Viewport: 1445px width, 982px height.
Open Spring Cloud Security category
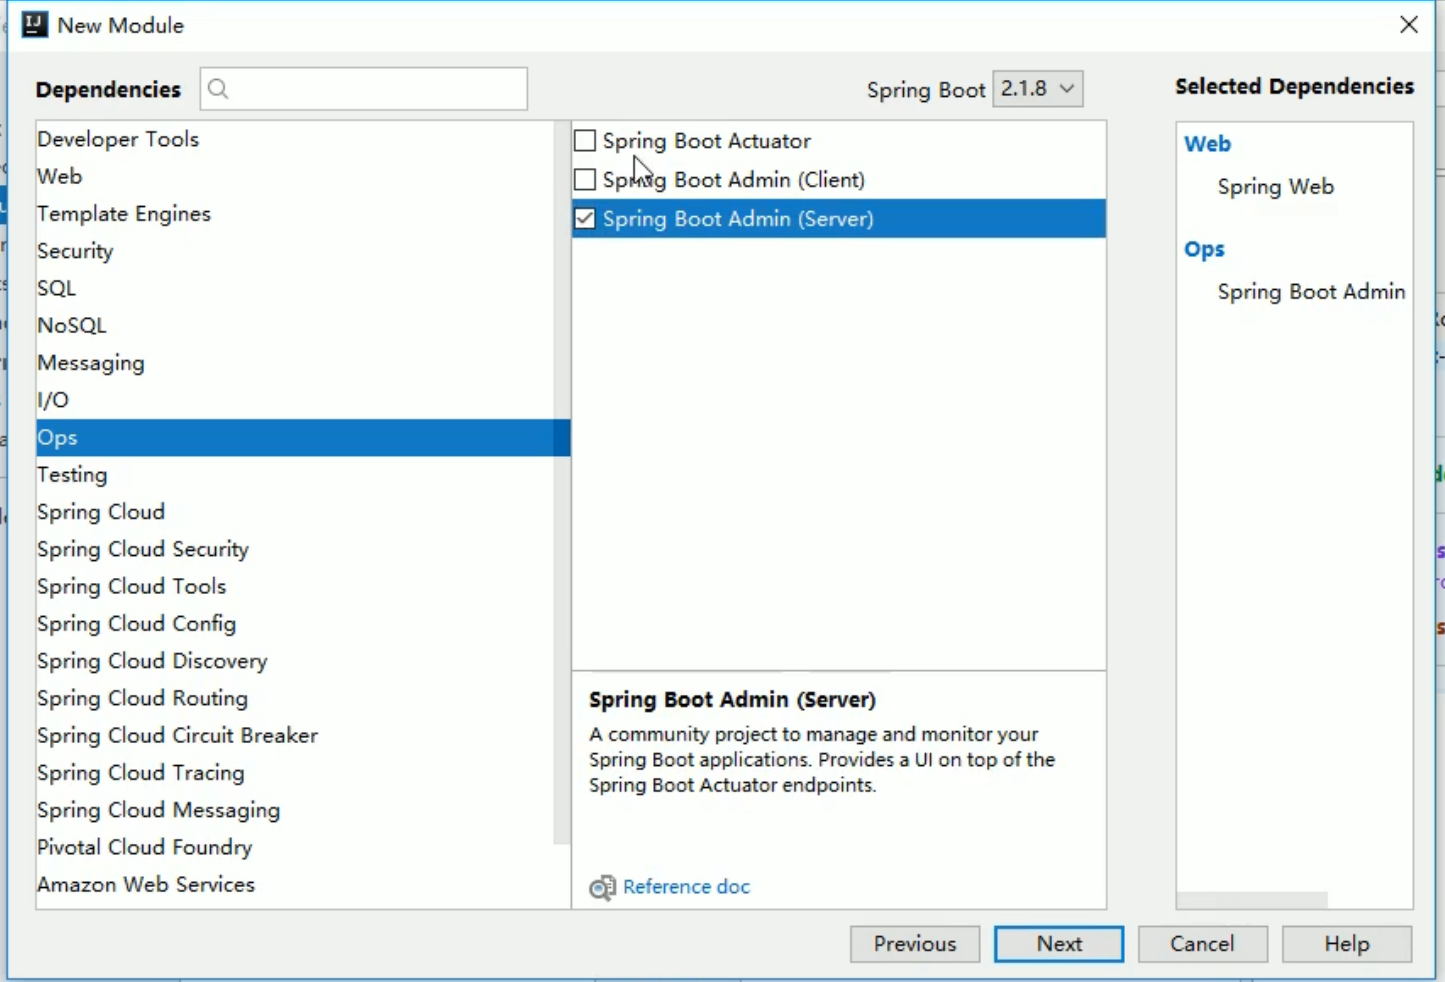tap(295, 549)
